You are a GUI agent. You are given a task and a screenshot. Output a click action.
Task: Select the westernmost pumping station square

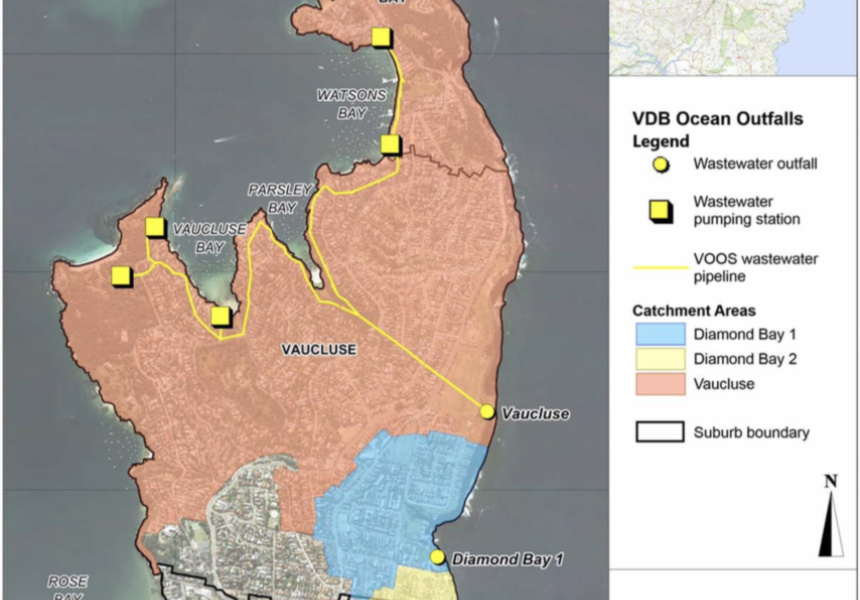point(122,275)
